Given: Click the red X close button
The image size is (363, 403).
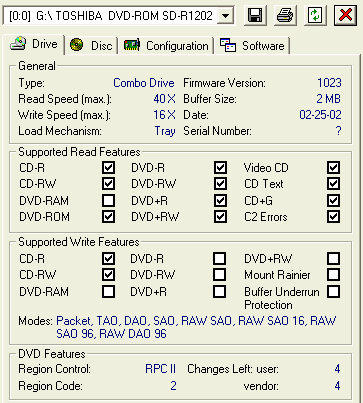Looking at the screenshot, I should tap(345, 15).
